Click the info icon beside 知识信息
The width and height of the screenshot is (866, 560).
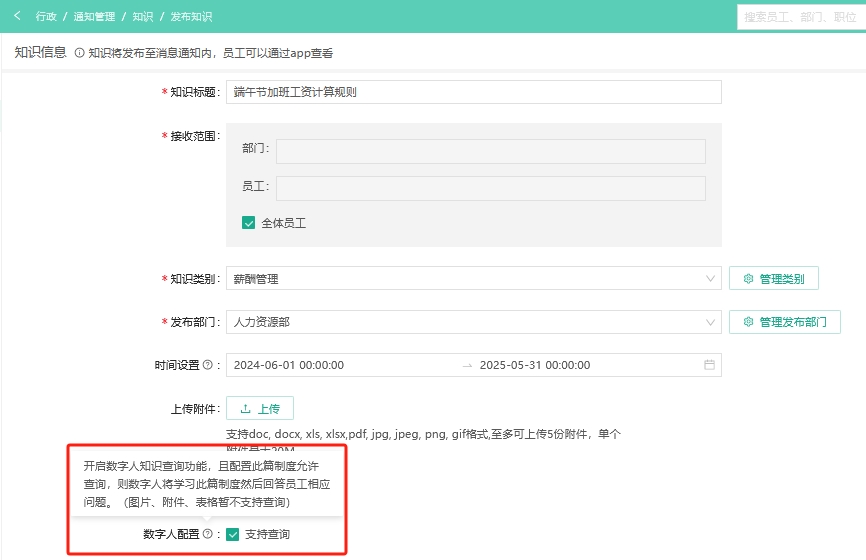[79, 53]
